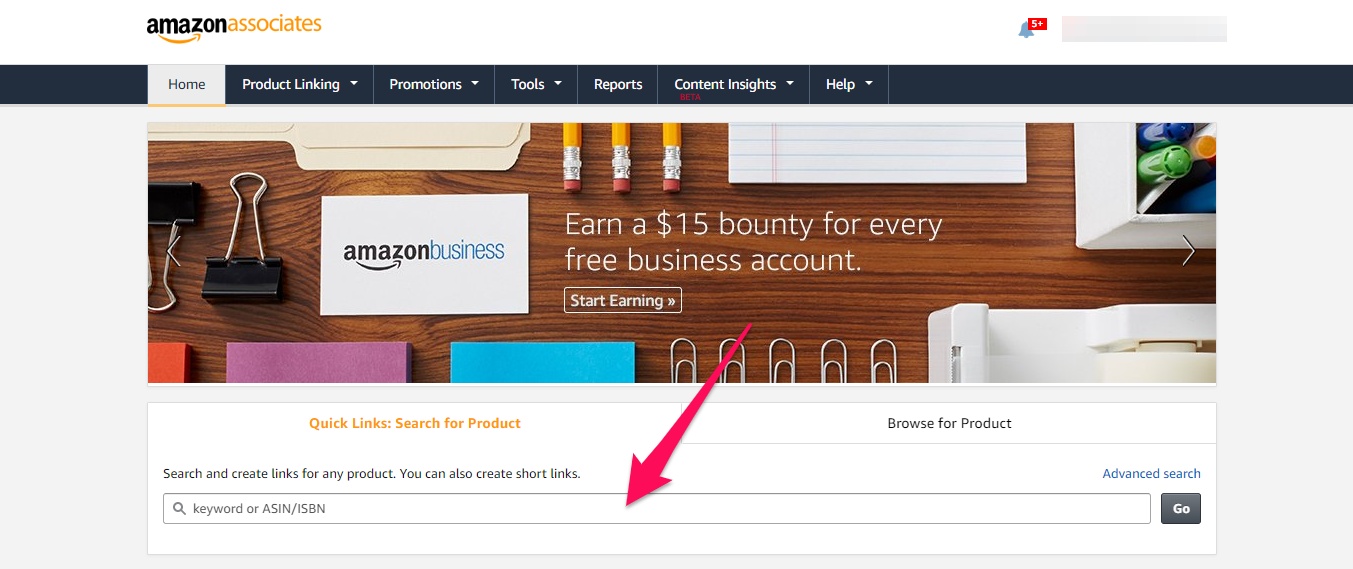
Task: Click the search magnifier icon in field
Action: (180, 509)
